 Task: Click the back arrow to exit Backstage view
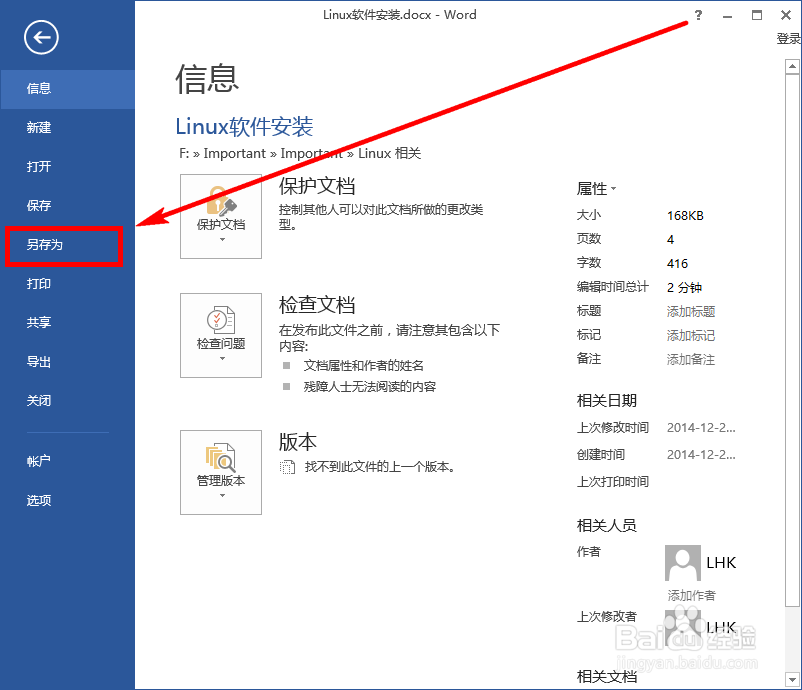[x=40, y=38]
